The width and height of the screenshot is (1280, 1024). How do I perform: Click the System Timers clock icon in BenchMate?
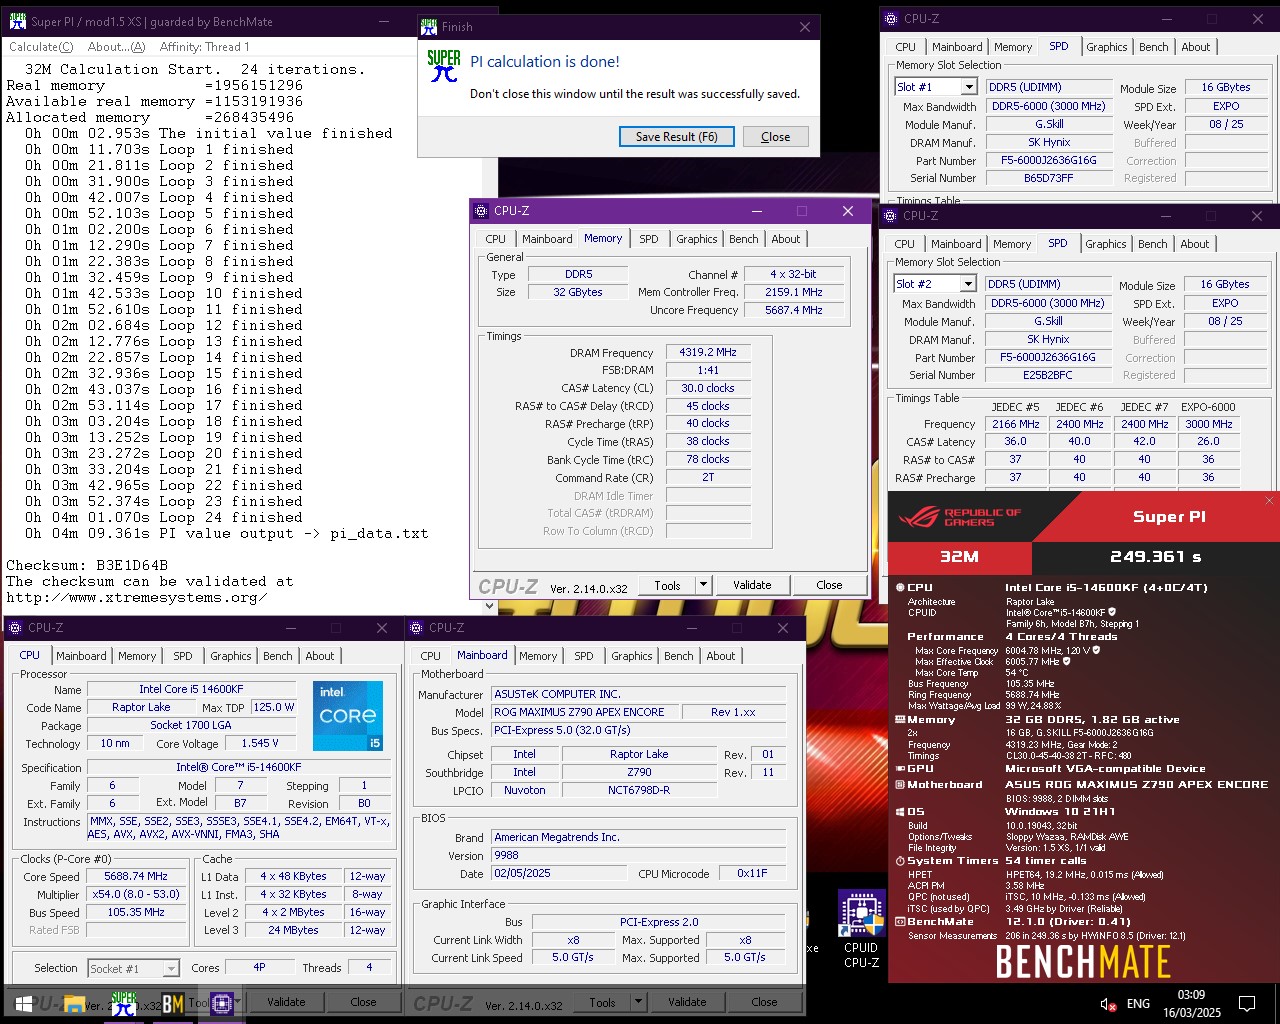[x=900, y=861]
